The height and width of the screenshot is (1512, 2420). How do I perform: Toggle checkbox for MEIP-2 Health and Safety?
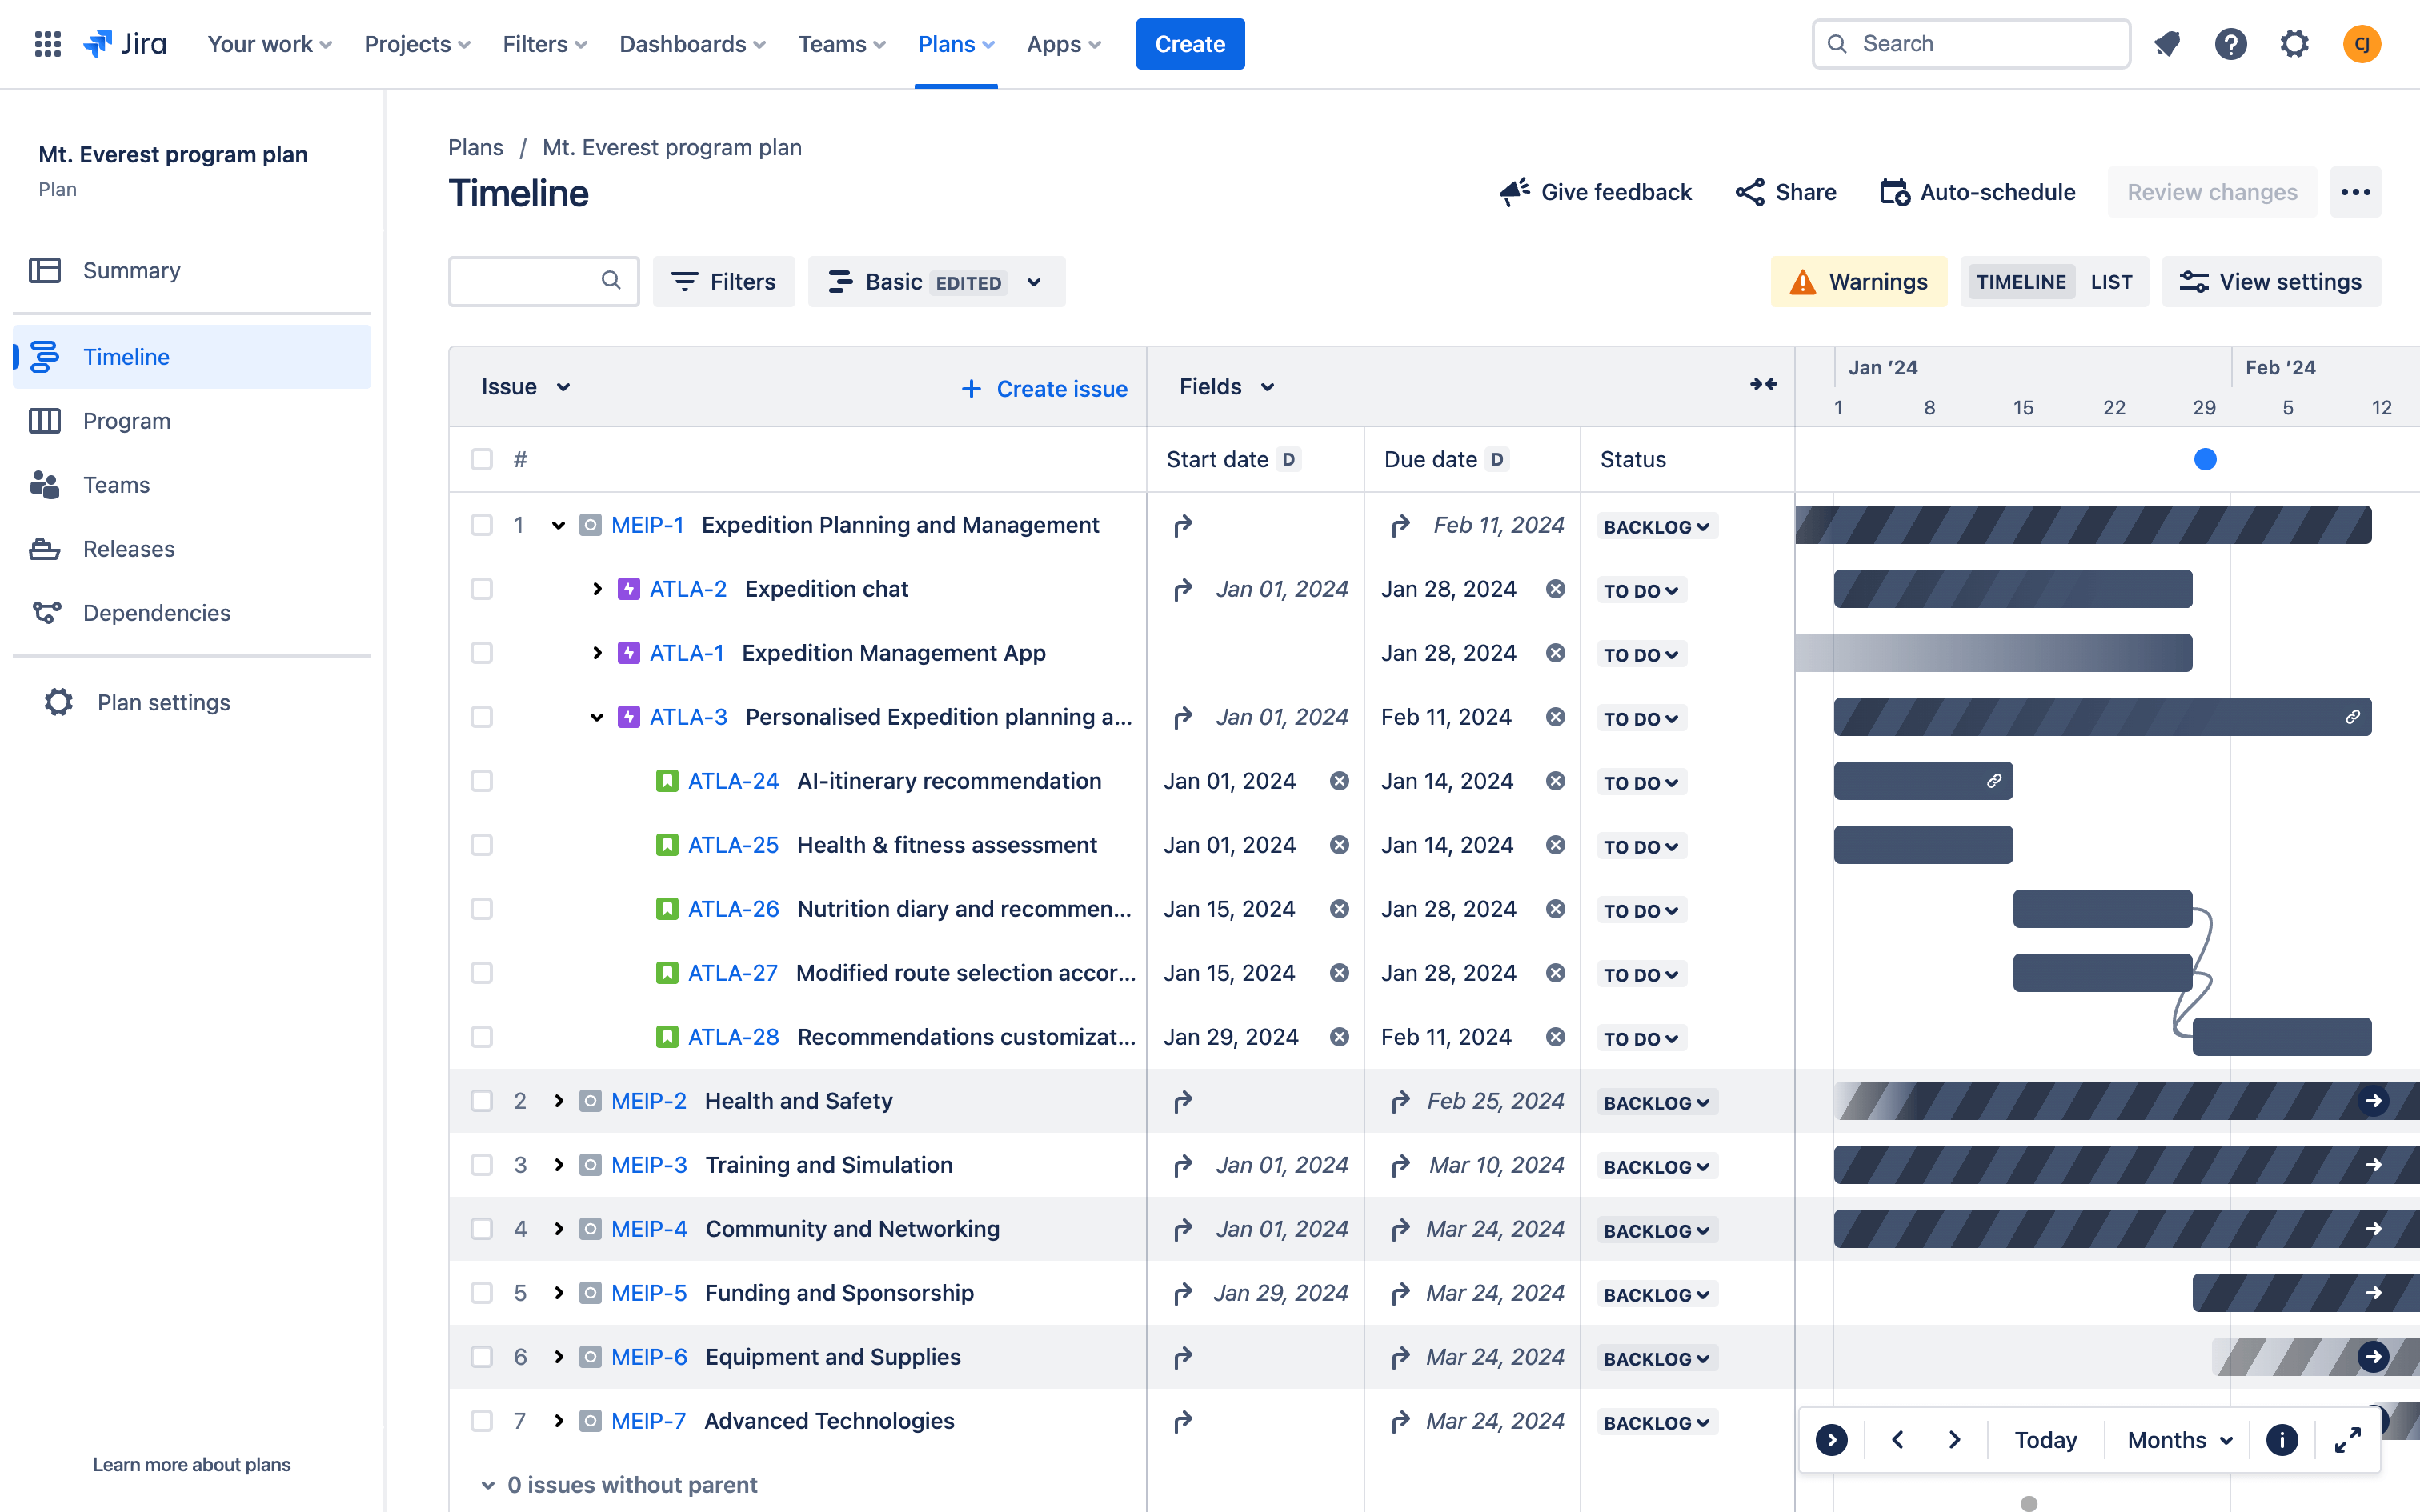pos(481,1099)
